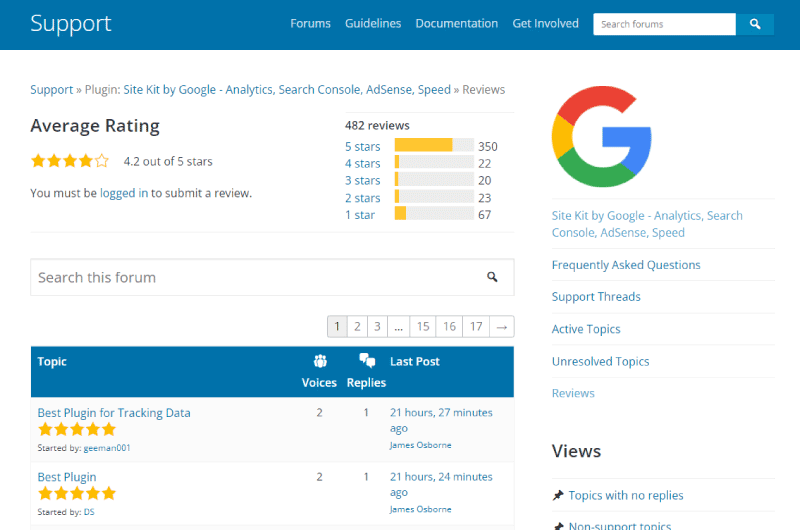Click the 350 count for 5 stars
Viewport: 800px width, 530px height.
pyautogui.click(x=488, y=147)
